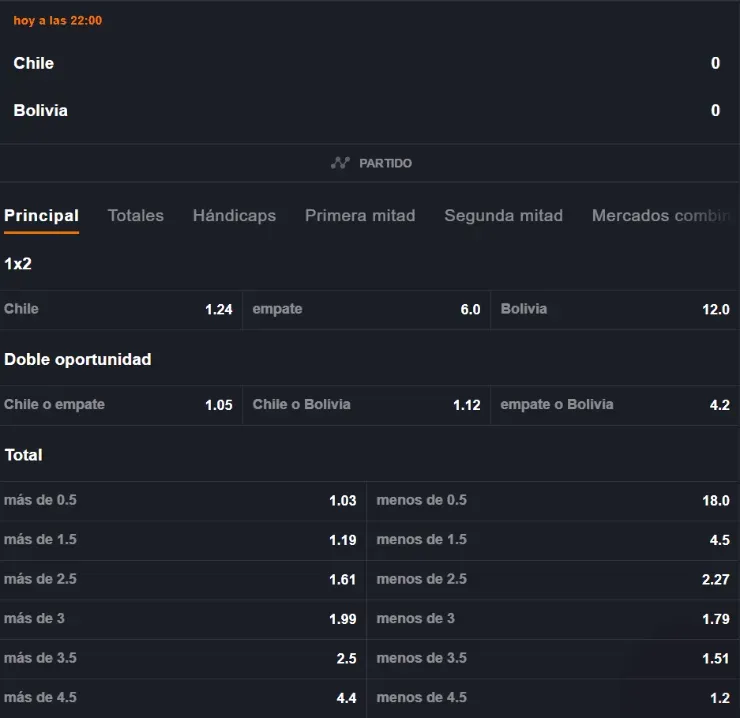The height and width of the screenshot is (718, 740).
Task: Pick empate at odds 6.0
Action: click(x=366, y=310)
